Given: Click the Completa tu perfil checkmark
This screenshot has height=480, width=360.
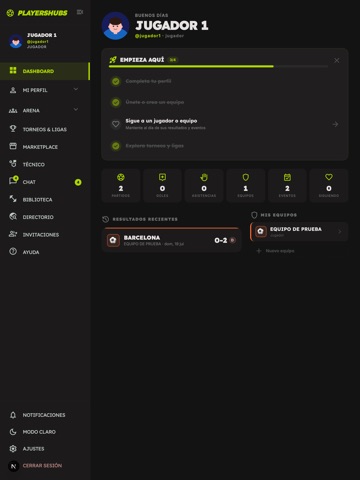Looking at the screenshot, I should click(x=116, y=81).
